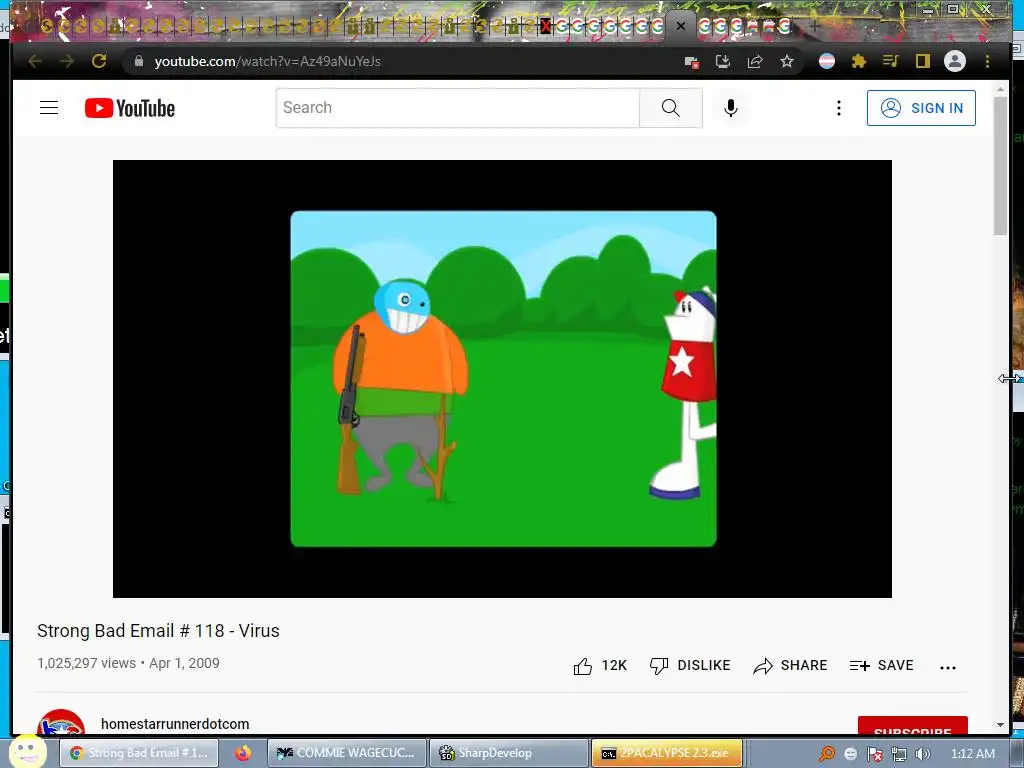This screenshot has width=1024, height=768.
Task: Click the scrollbar up arrow
Action: point(1000,88)
